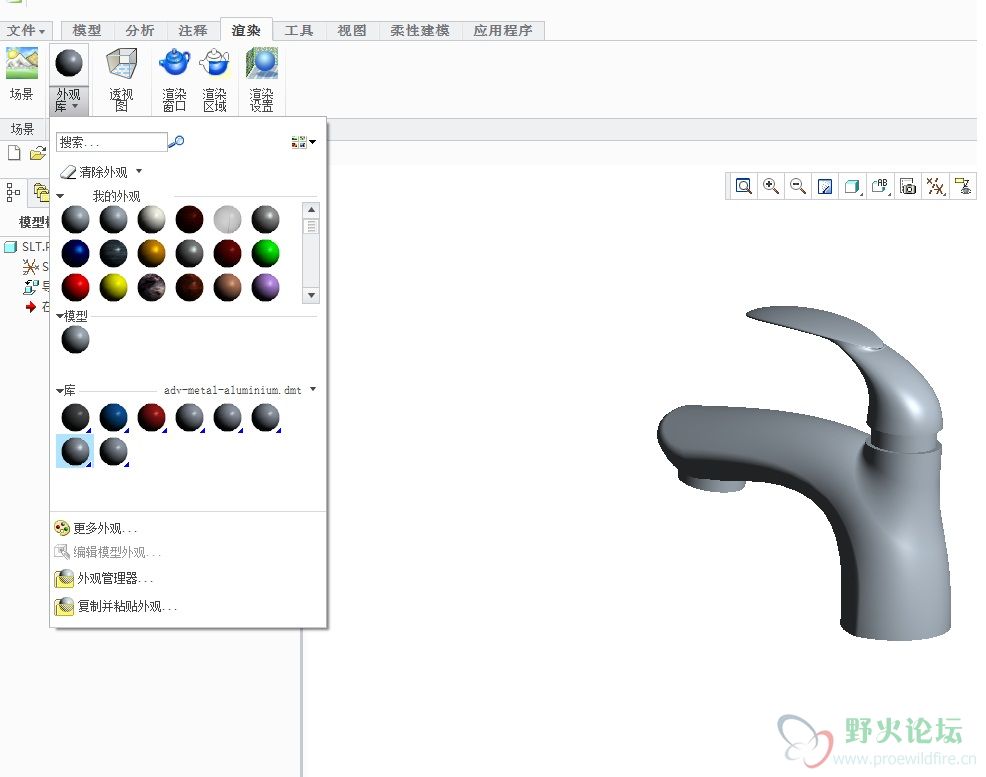The width and height of the screenshot is (986, 777).
Task: Click the annotation display icon at toolbar end
Action: (963, 186)
